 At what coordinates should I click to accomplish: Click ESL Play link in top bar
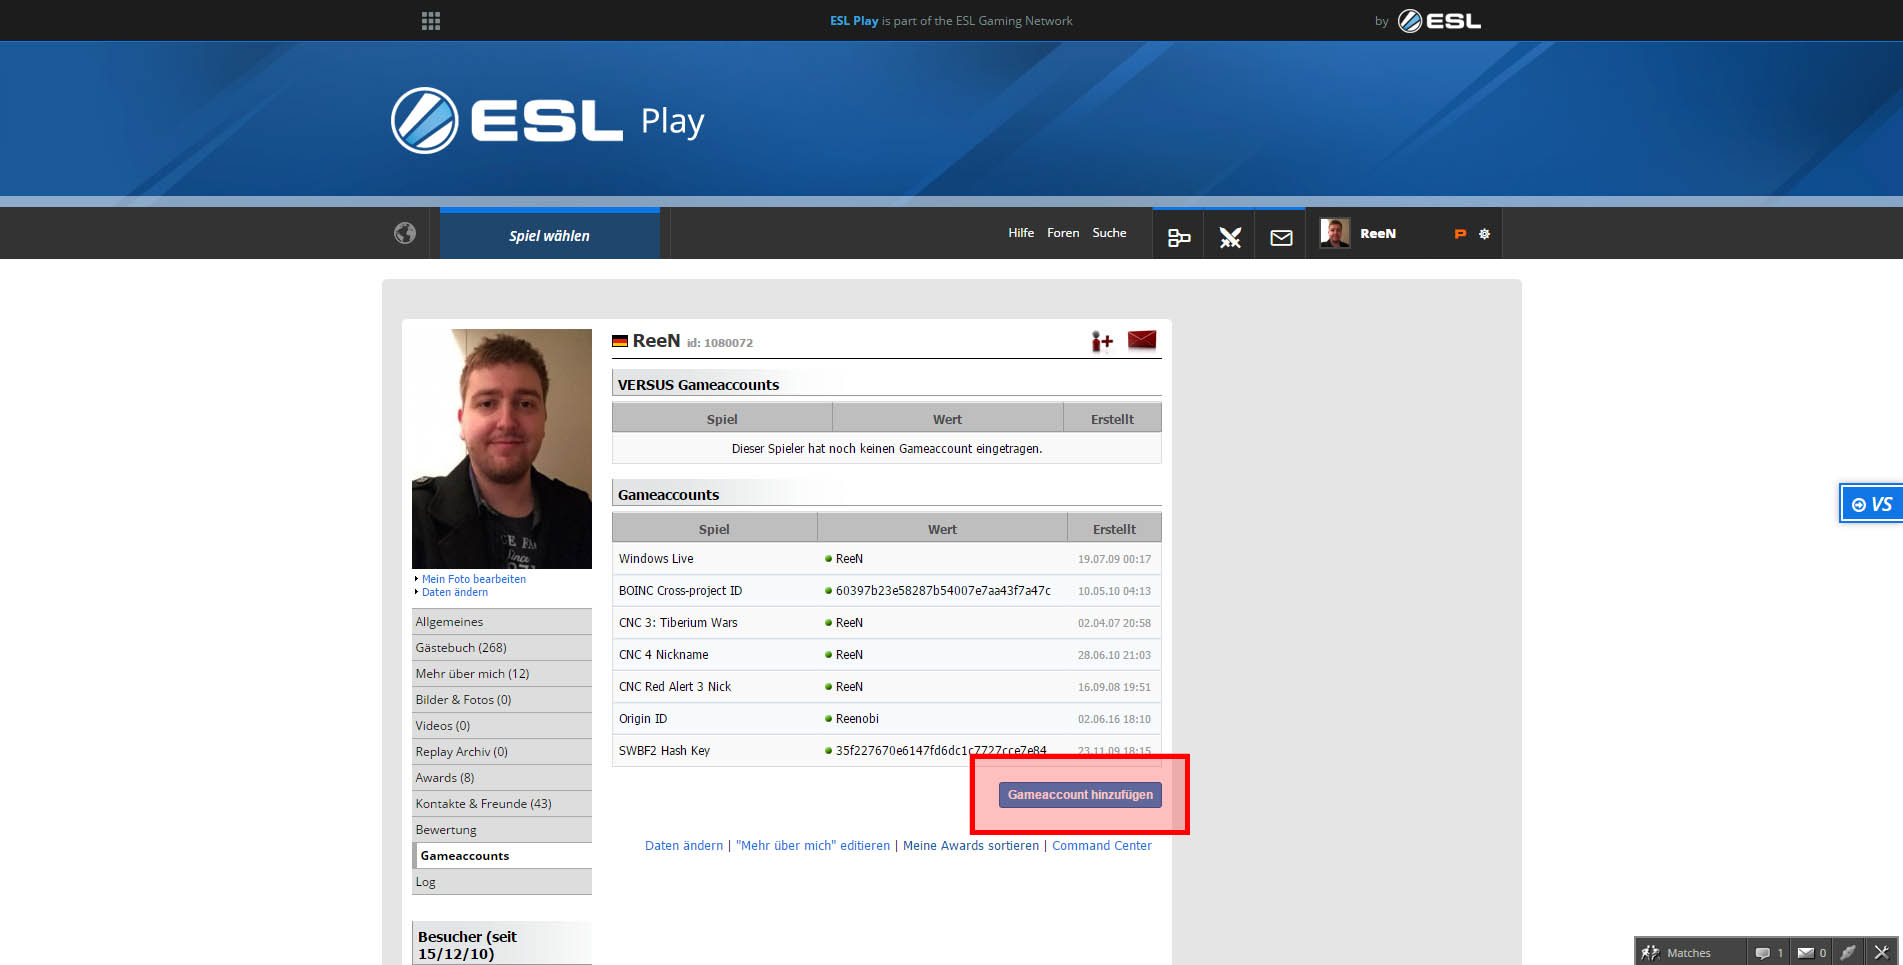(x=854, y=21)
